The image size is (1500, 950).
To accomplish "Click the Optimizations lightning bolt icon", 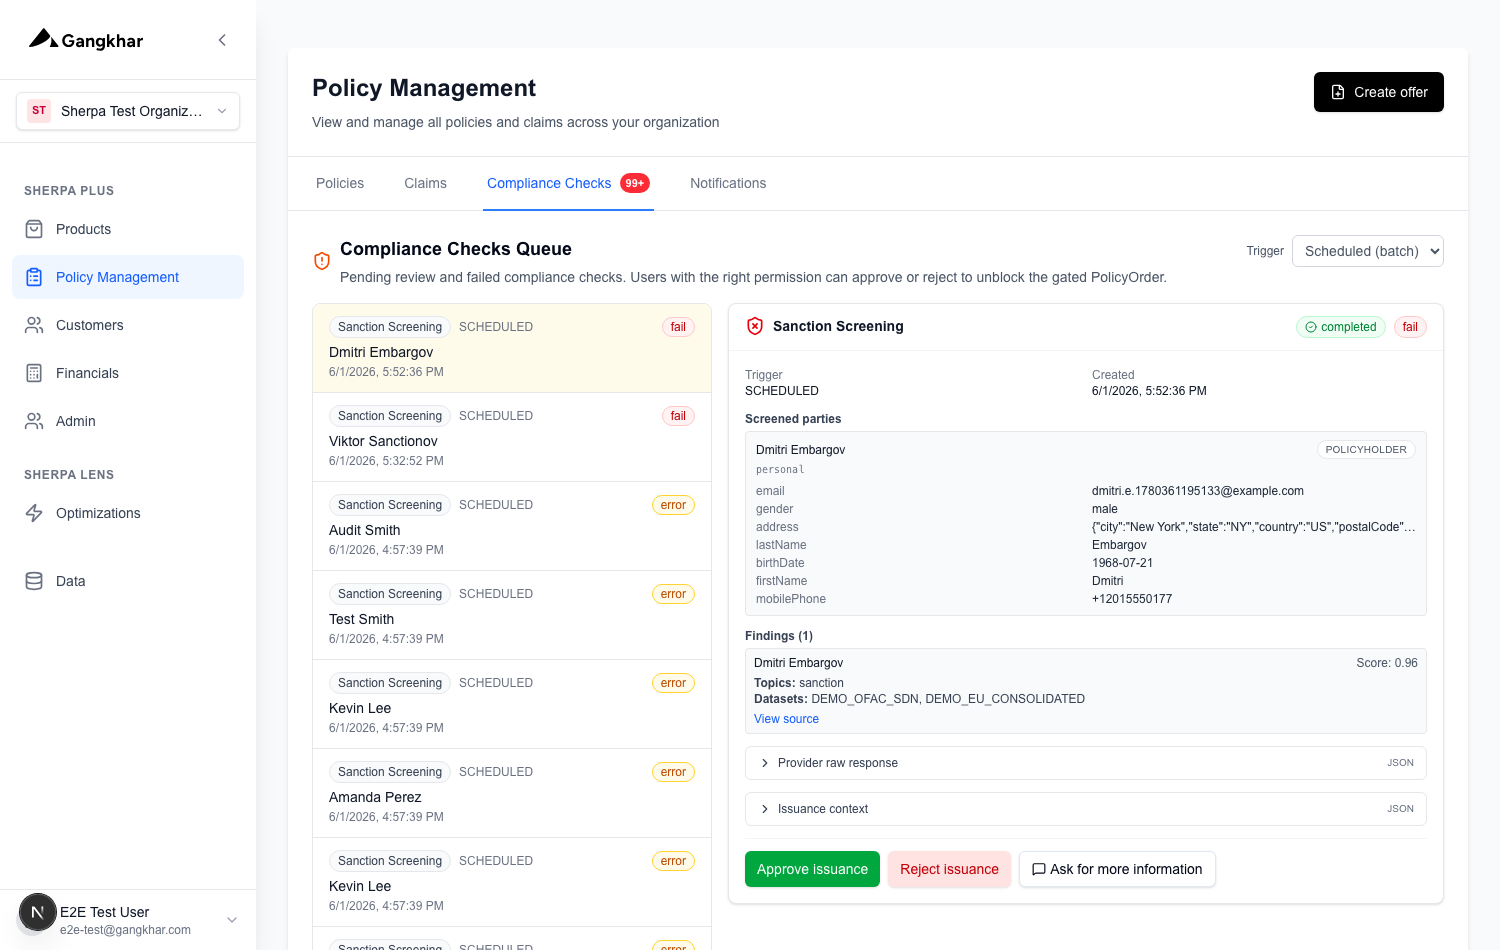I will click(34, 513).
